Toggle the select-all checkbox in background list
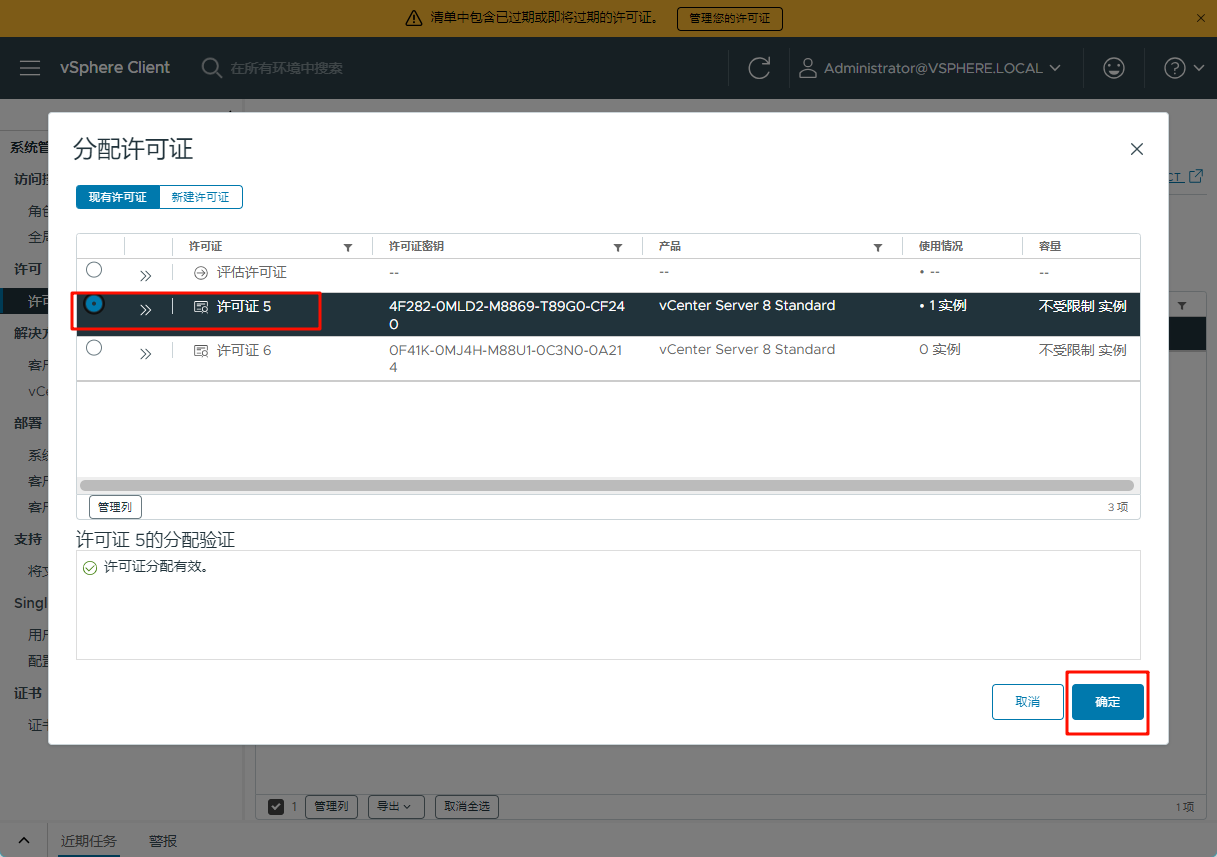1217x857 pixels. tap(276, 806)
